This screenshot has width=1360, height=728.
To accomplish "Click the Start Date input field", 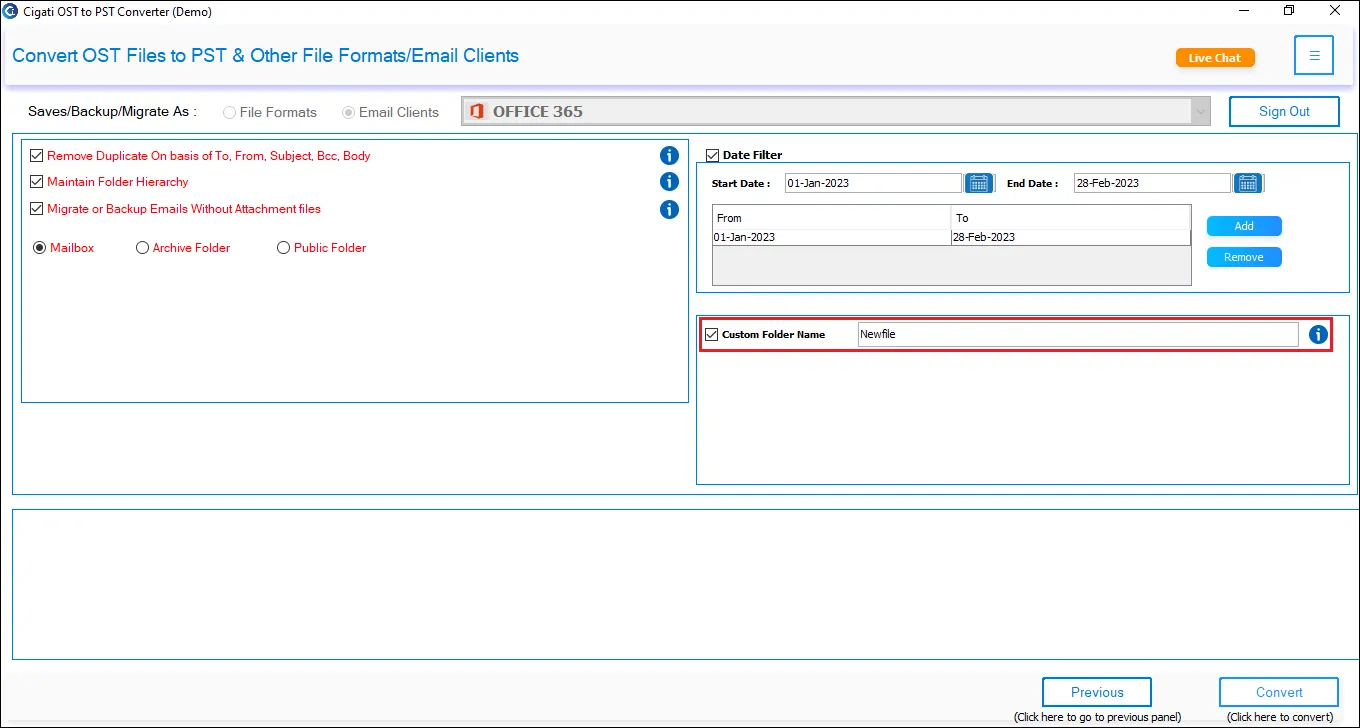I will point(873,183).
